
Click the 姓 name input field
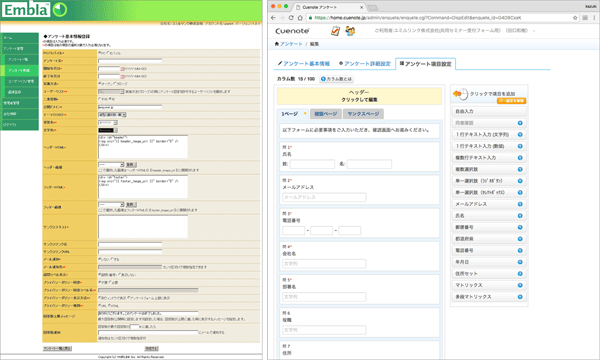312,164
